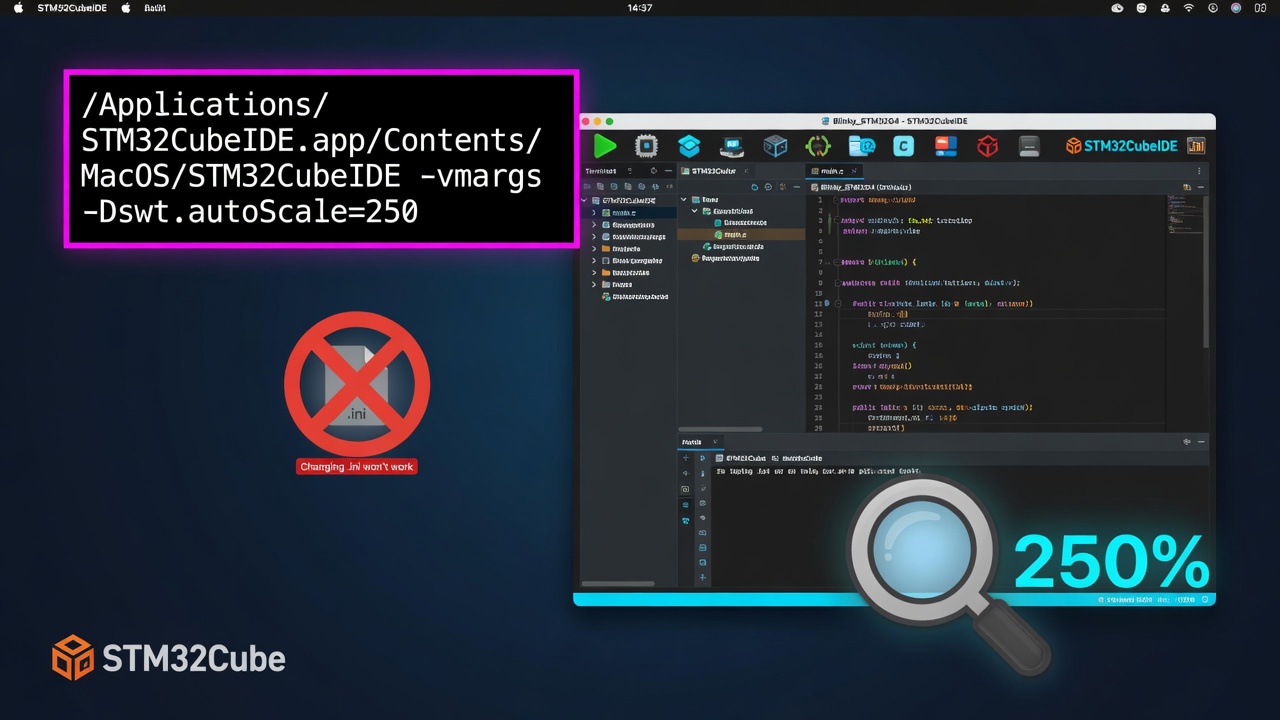
Task: Open the STM32CubeIDE menu in the macOS menu bar
Action: tap(72, 8)
